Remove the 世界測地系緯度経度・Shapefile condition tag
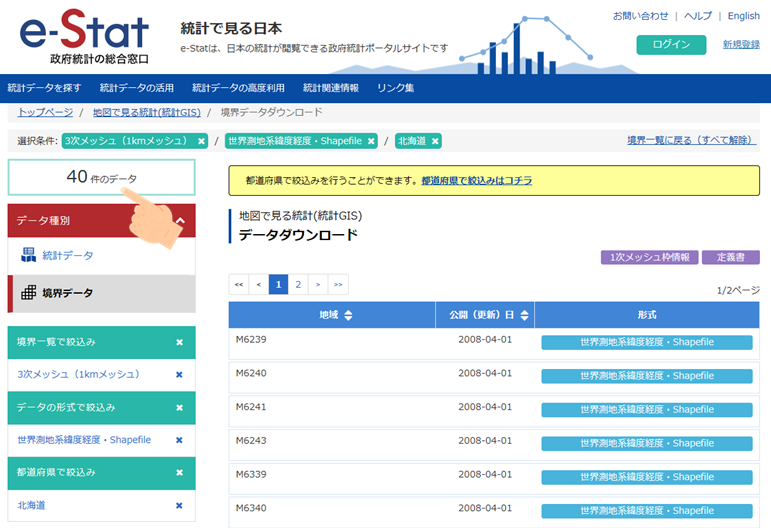 pyautogui.click(x=371, y=141)
